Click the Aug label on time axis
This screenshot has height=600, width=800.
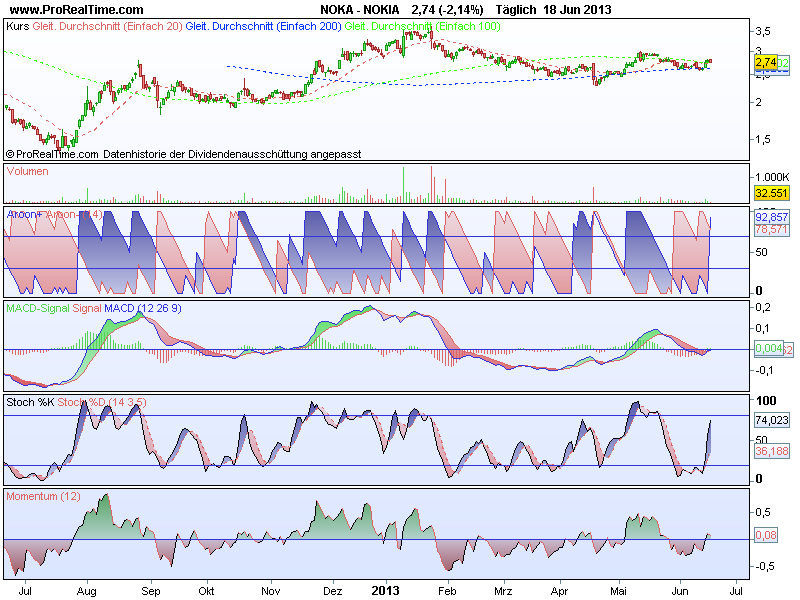coord(86,591)
